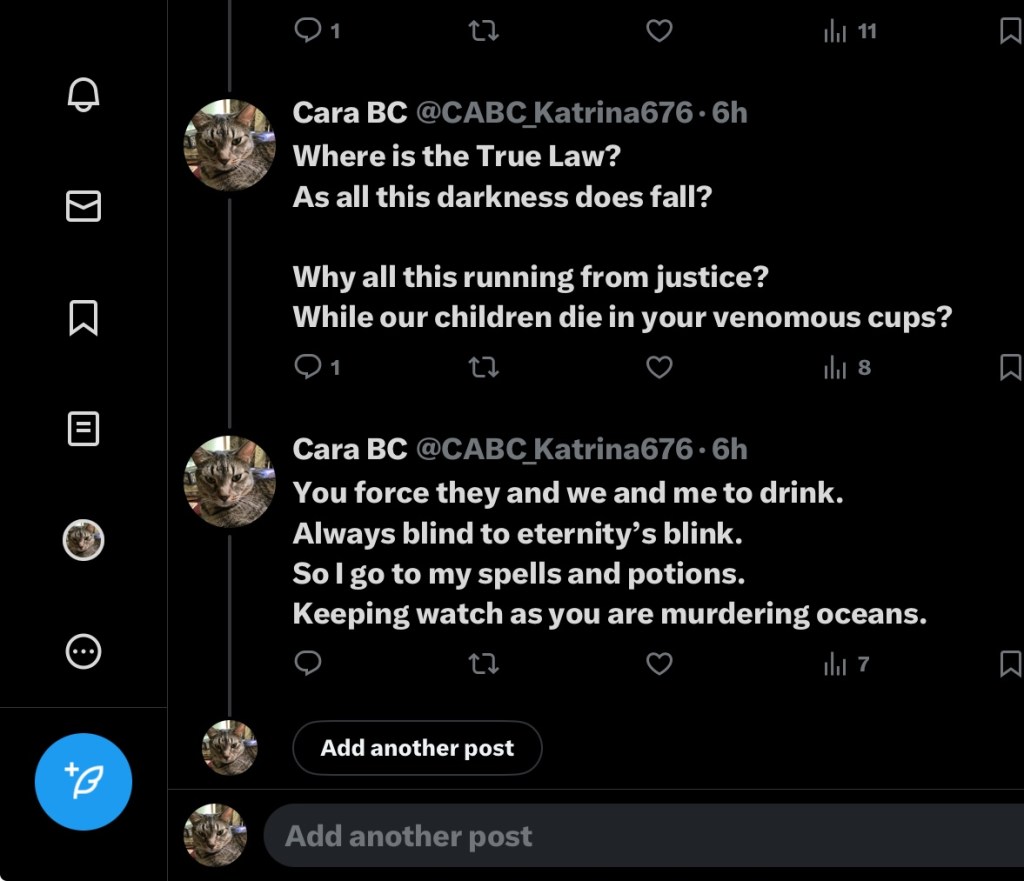Open the Notifications bell in sidebar
This screenshot has width=1024, height=881.
point(83,94)
